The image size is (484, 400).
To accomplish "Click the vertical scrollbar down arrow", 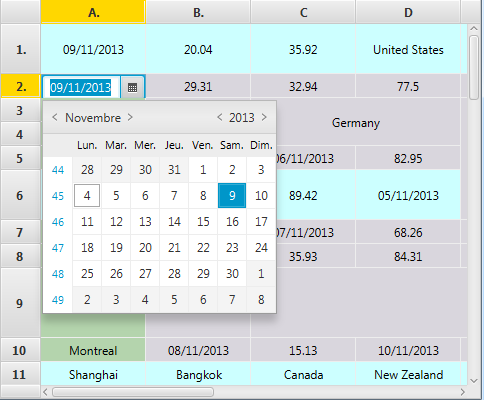I will pyautogui.click(x=474, y=381).
